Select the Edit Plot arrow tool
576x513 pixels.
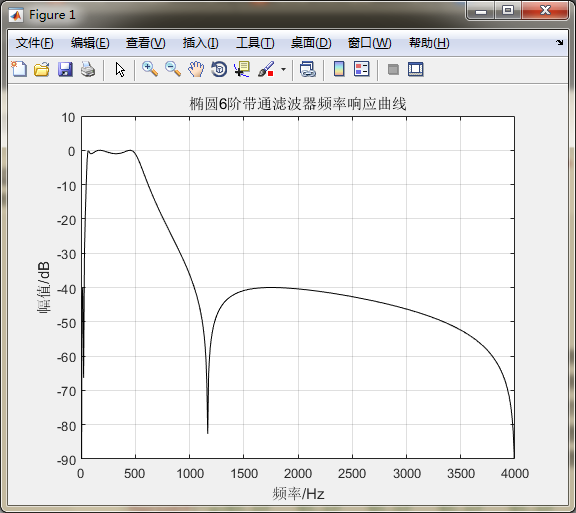pyautogui.click(x=120, y=69)
